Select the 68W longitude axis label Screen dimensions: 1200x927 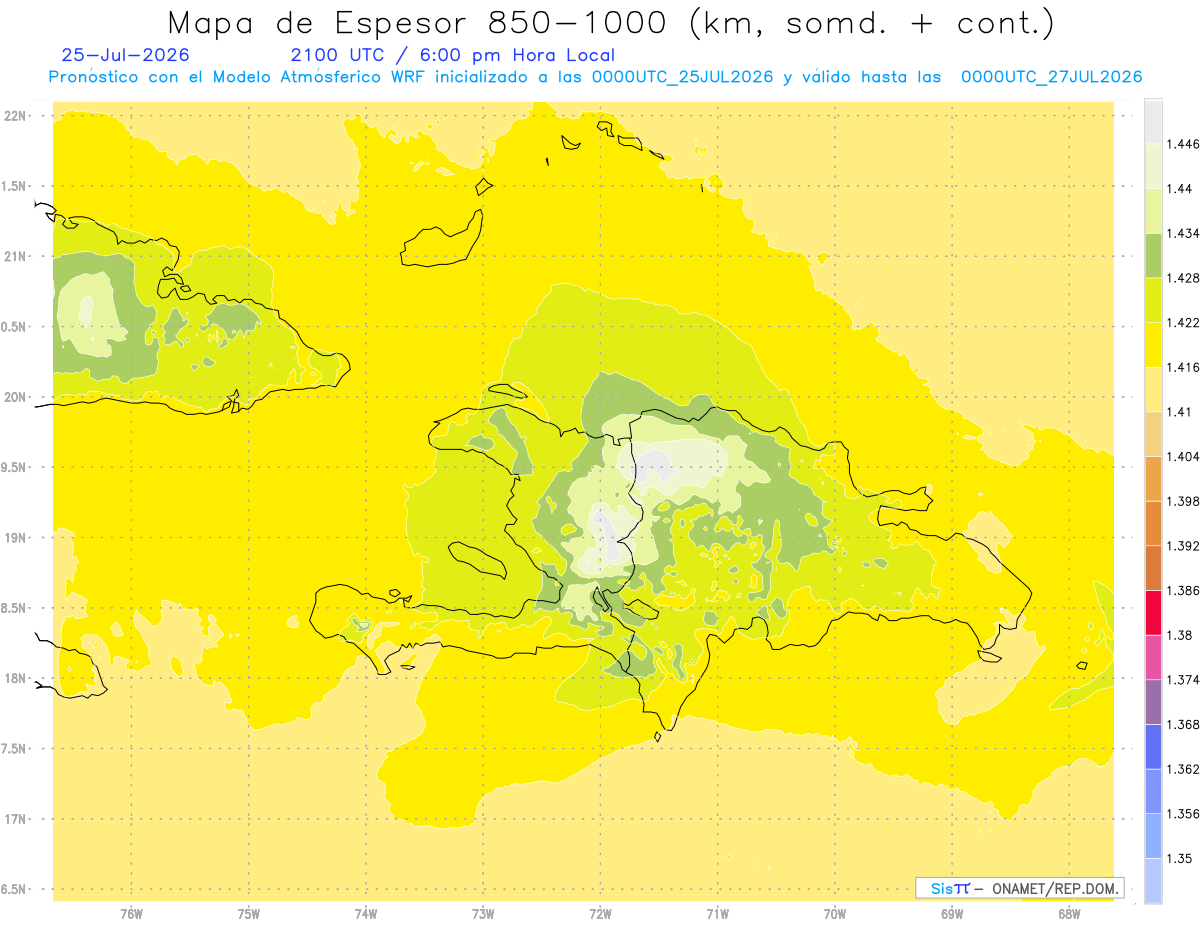coord(1069,913)
